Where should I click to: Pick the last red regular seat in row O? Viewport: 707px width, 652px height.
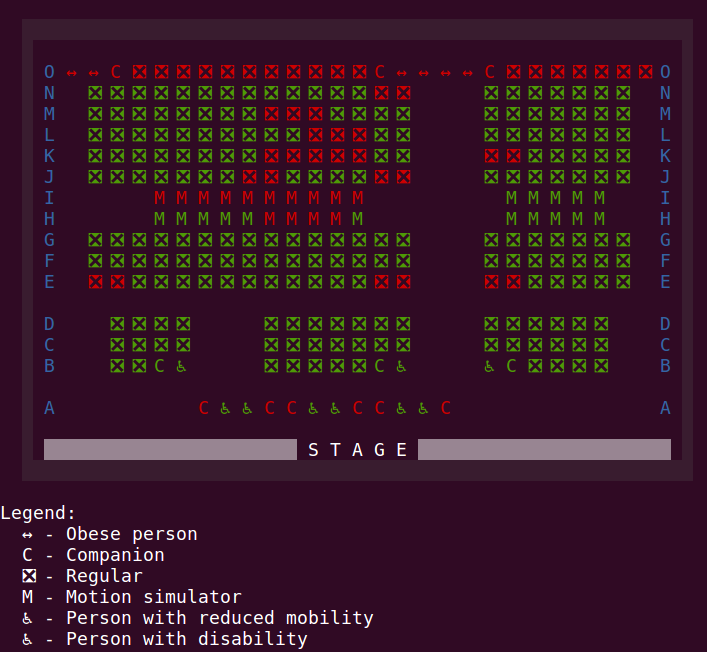point(646,72)
